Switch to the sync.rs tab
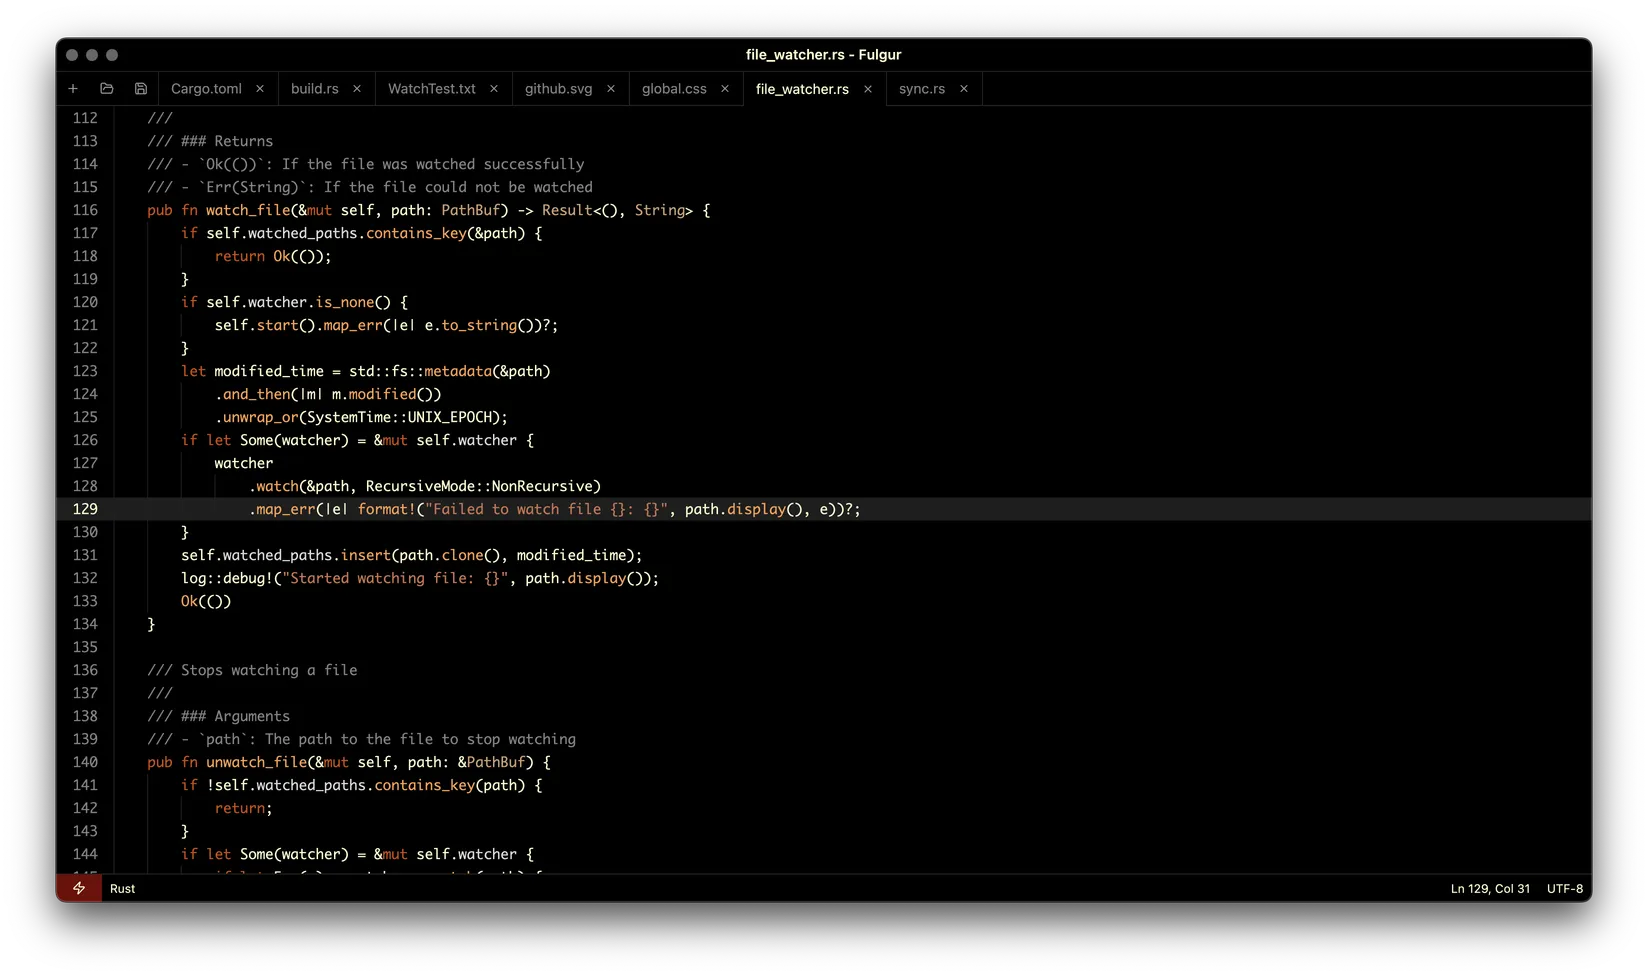This screenshot has height=976, width=1648. [x=921, y=89]
